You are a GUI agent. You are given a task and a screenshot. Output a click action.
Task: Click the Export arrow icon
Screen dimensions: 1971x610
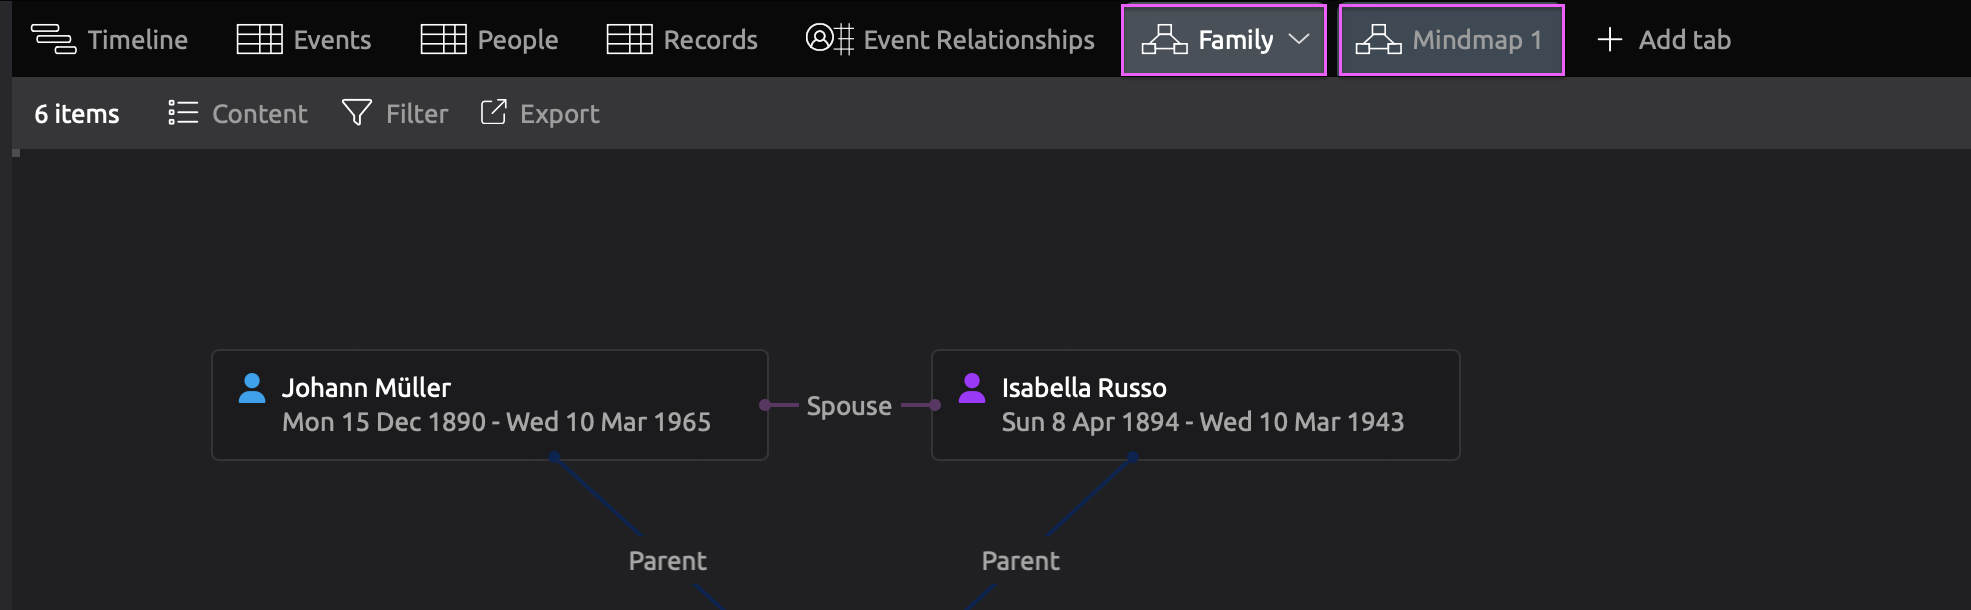[x=493, y=112]
